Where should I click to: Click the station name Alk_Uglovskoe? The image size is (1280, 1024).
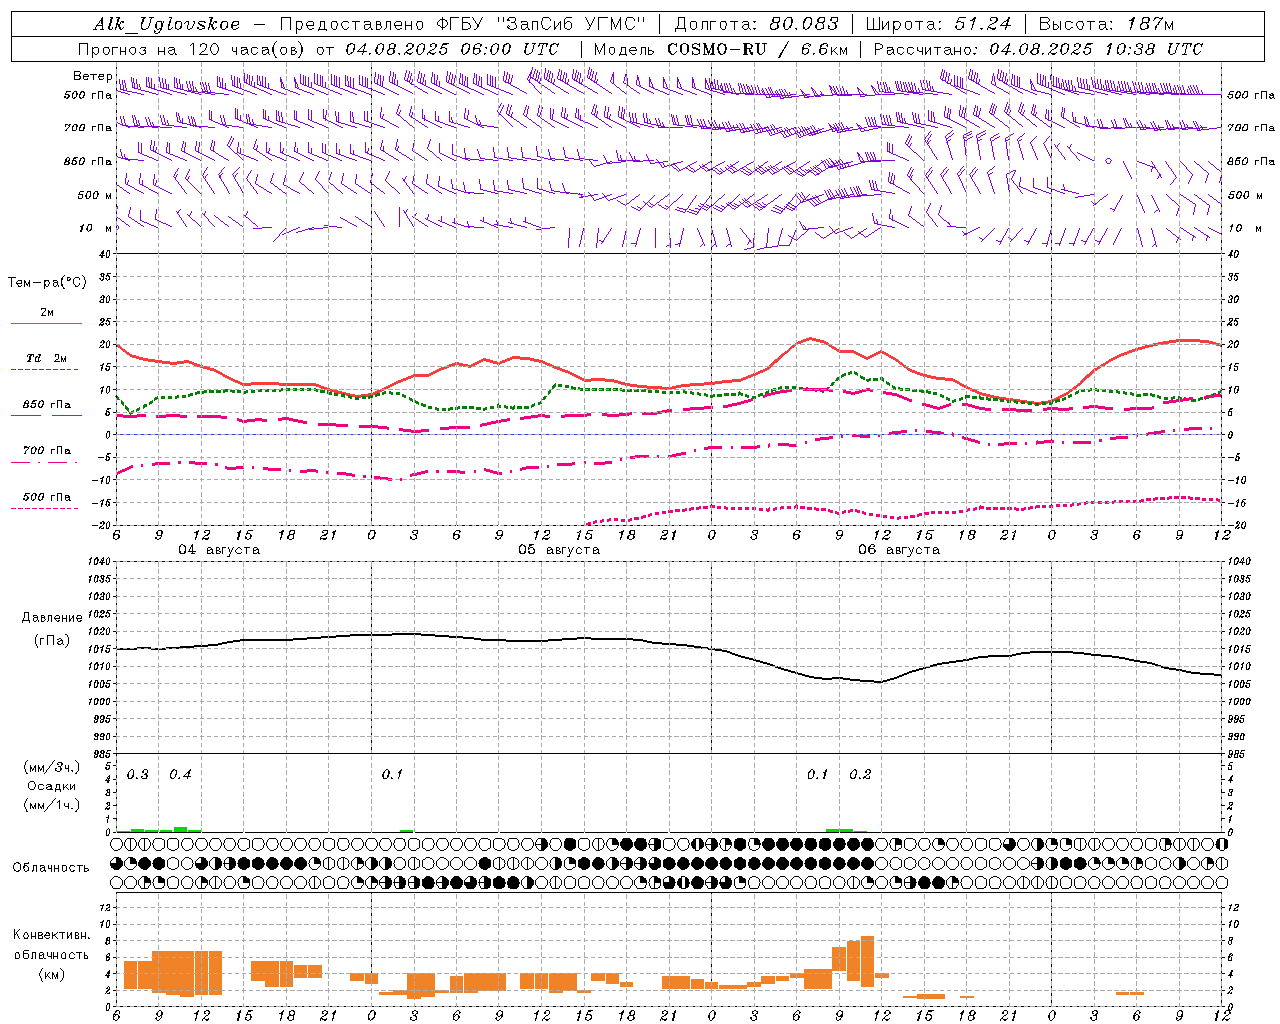(x=167, y=24)
